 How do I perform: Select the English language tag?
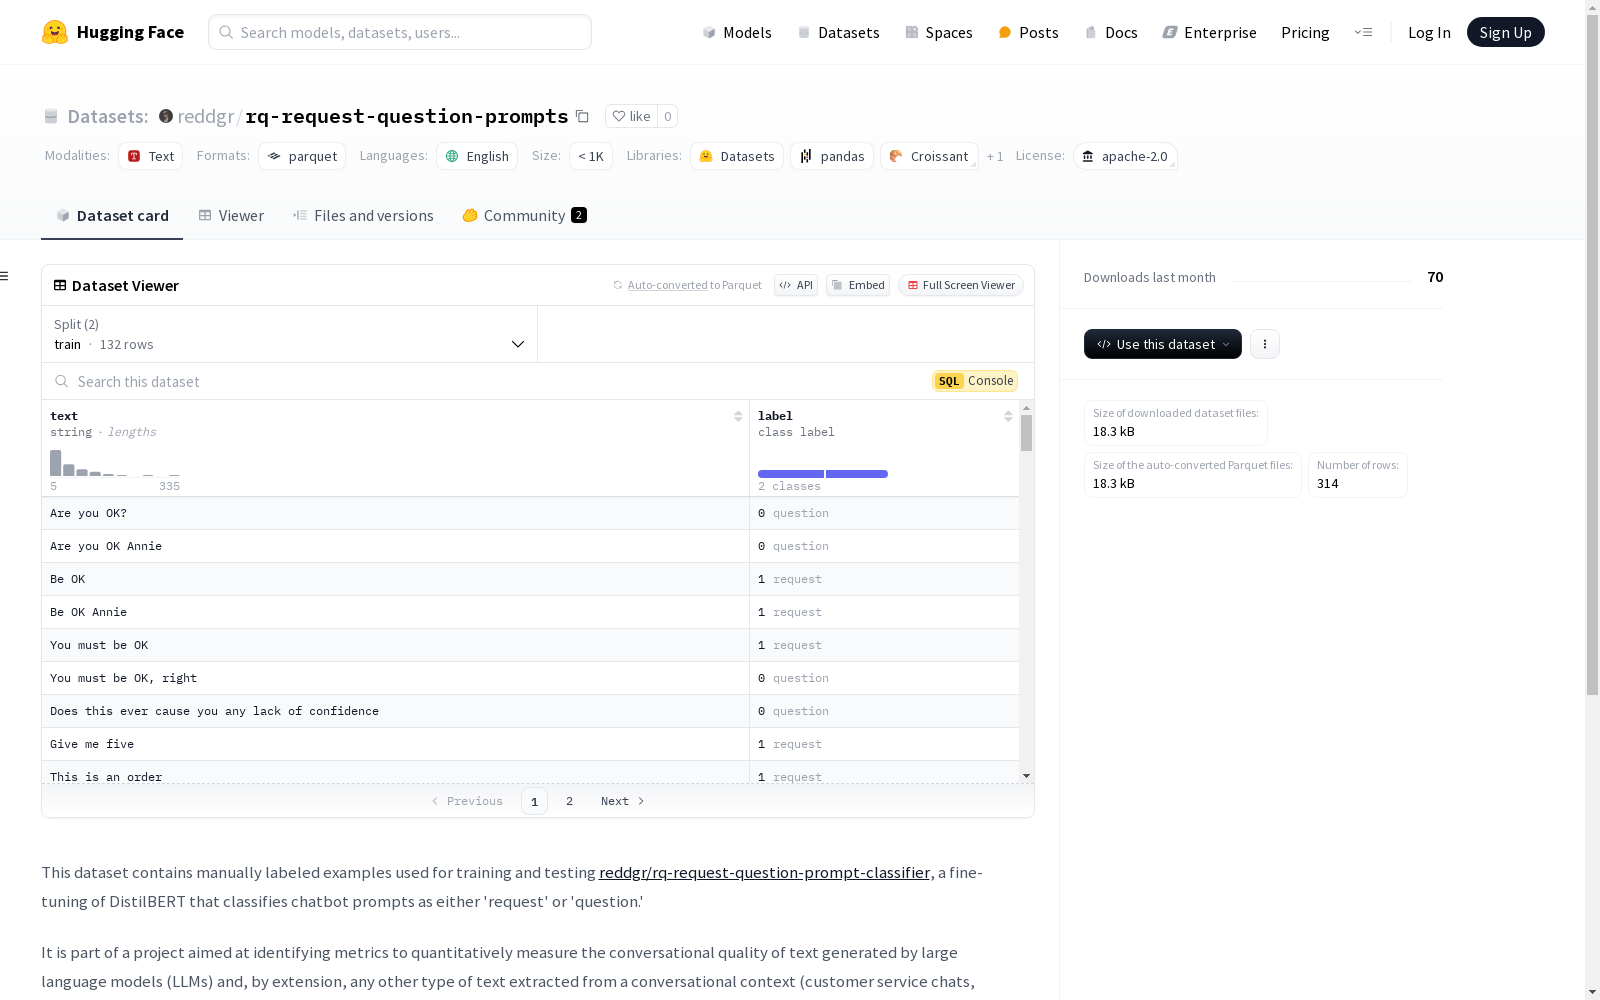(x=477, y=156)
